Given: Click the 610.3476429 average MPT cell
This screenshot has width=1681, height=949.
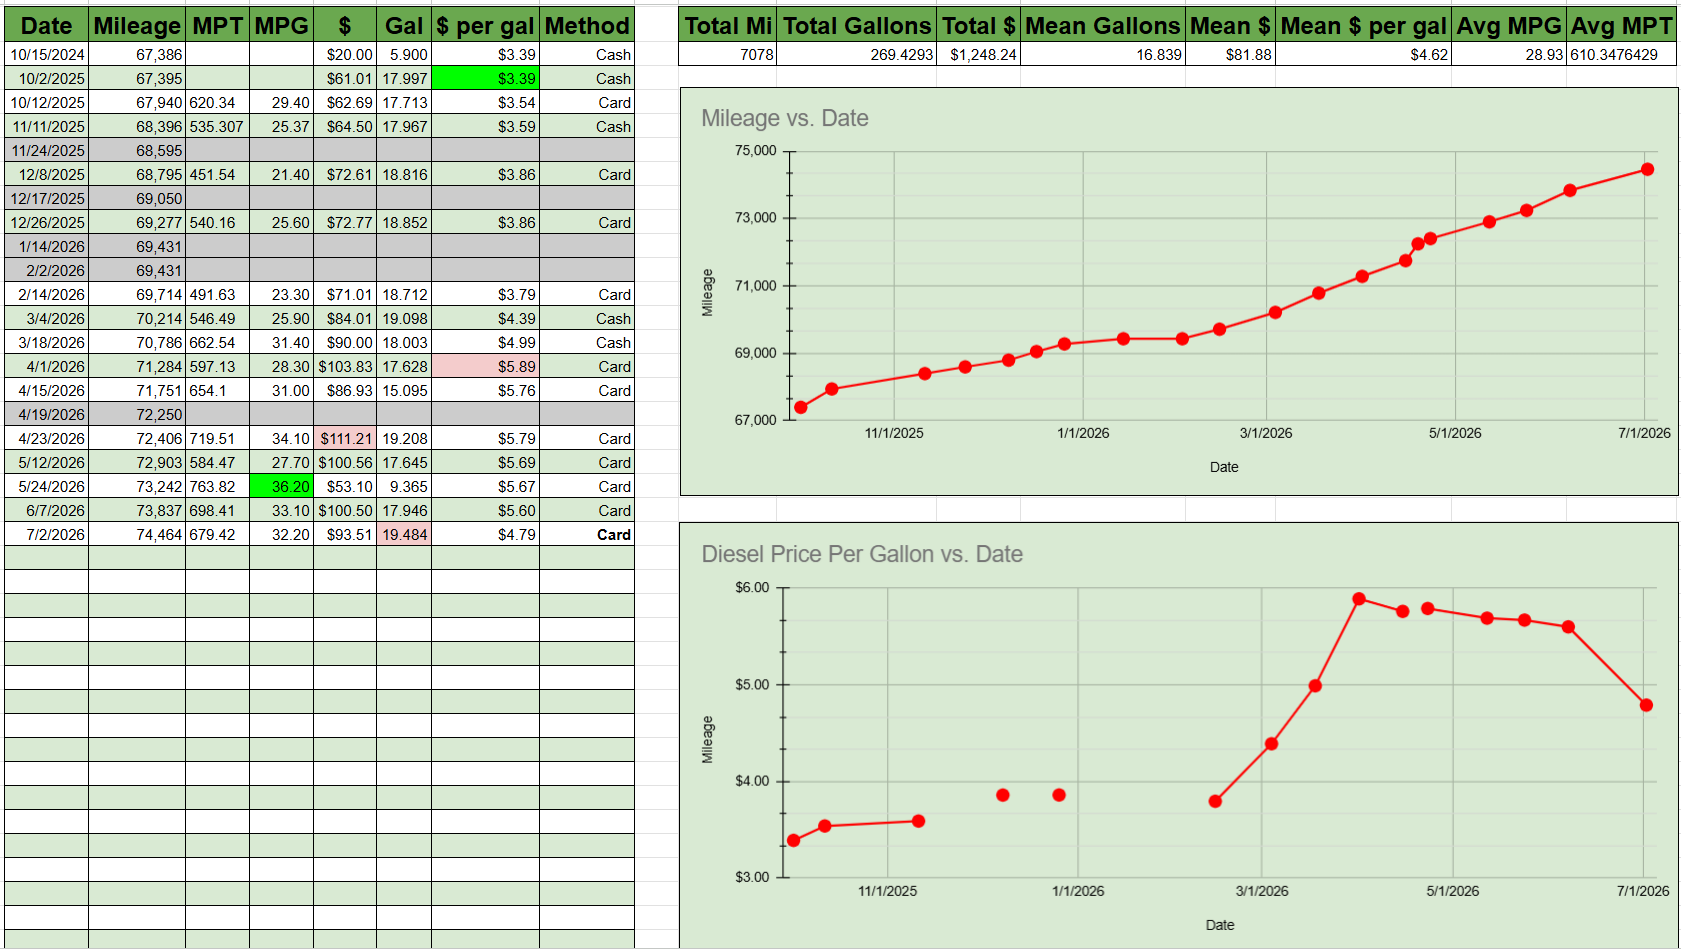Looking at the screenshot, I should [1621, 54].
